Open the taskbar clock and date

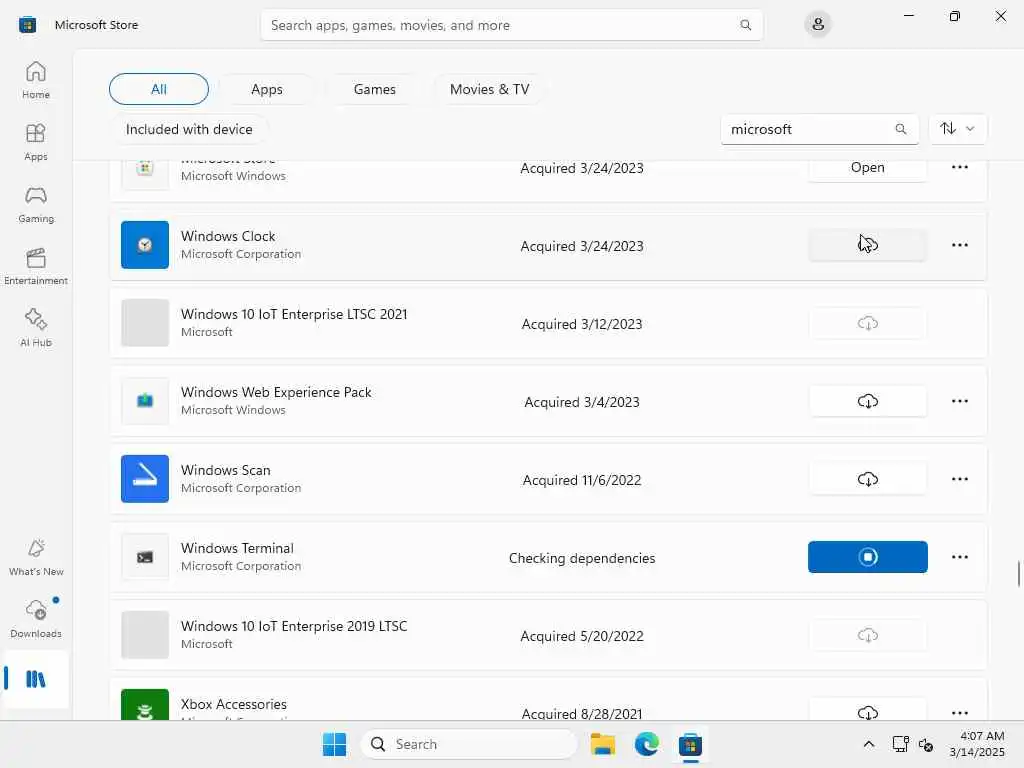point(977,744)
